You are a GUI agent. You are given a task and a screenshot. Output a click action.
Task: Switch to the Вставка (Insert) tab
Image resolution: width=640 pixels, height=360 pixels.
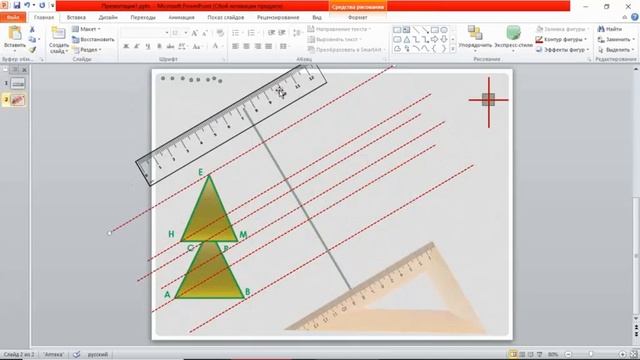76,18
